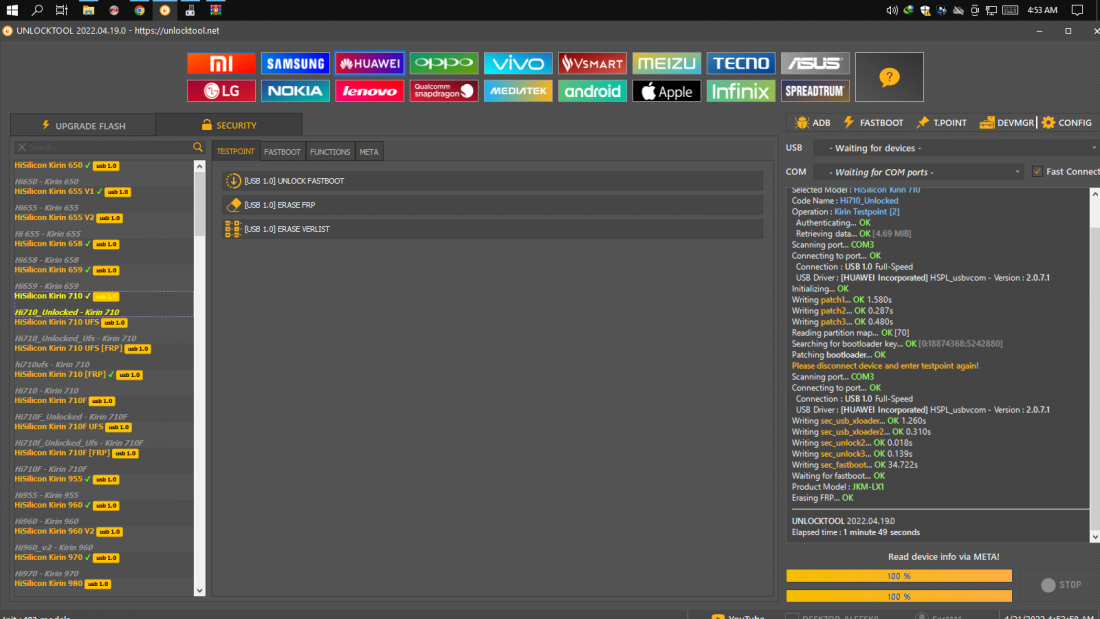Select the Infinix brand logo
Screen dimensions: 1100x619
click(741, 91)
